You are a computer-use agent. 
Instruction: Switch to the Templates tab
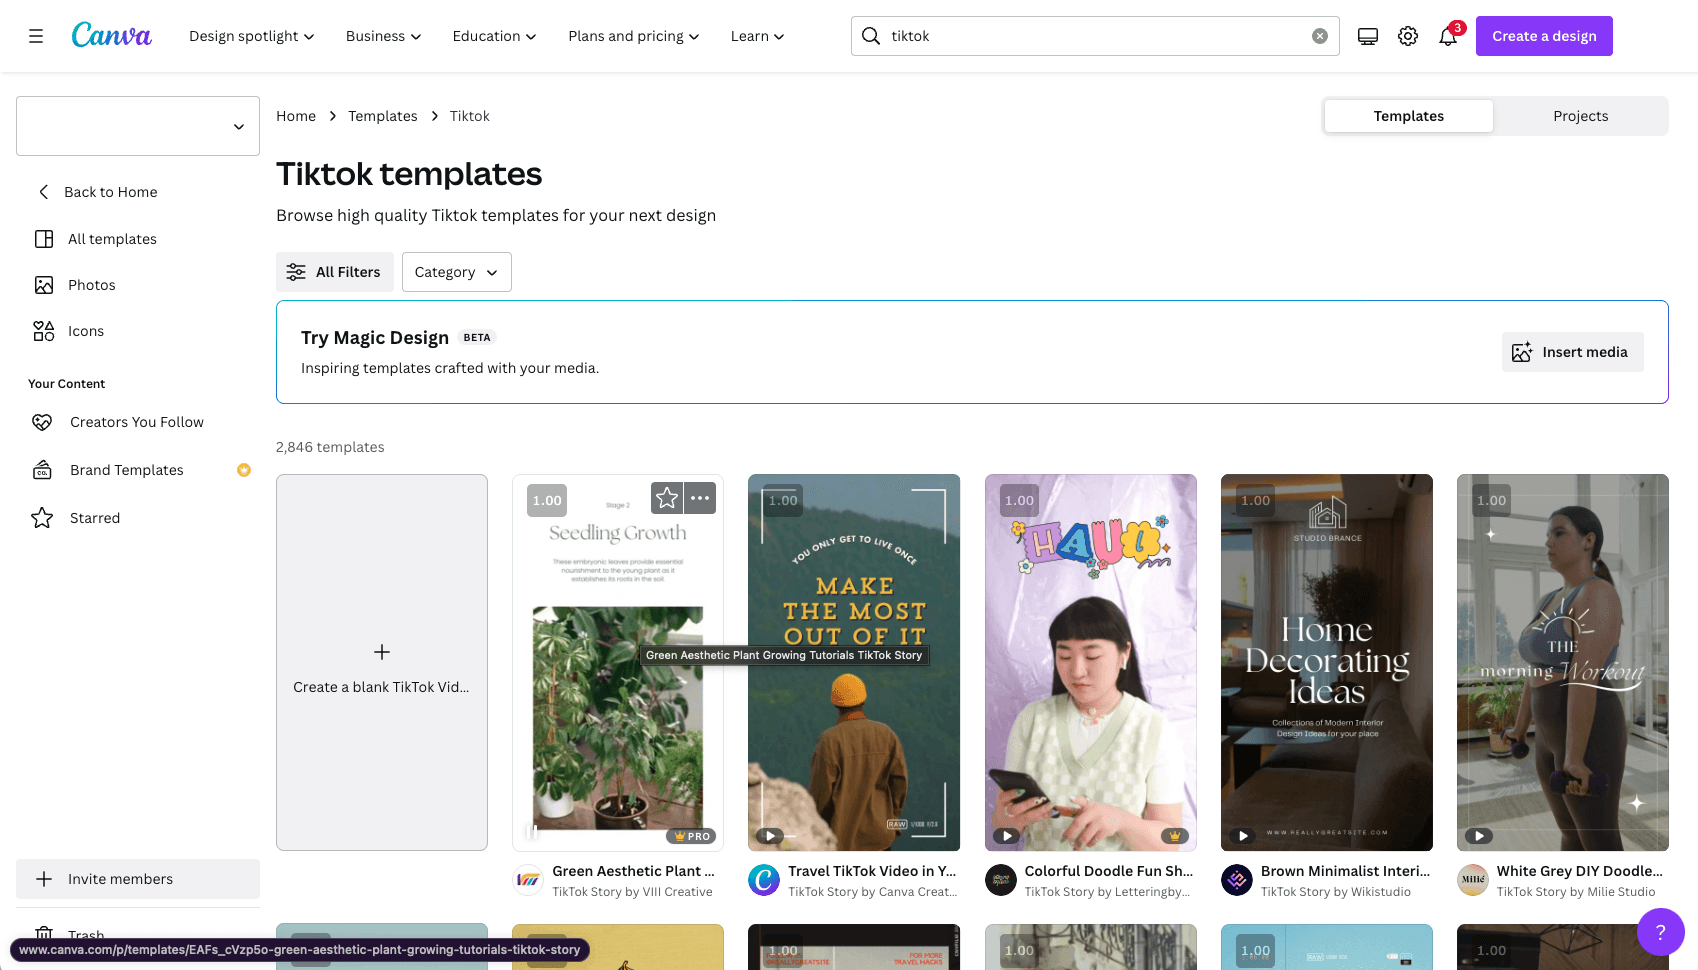[1409, 116]
